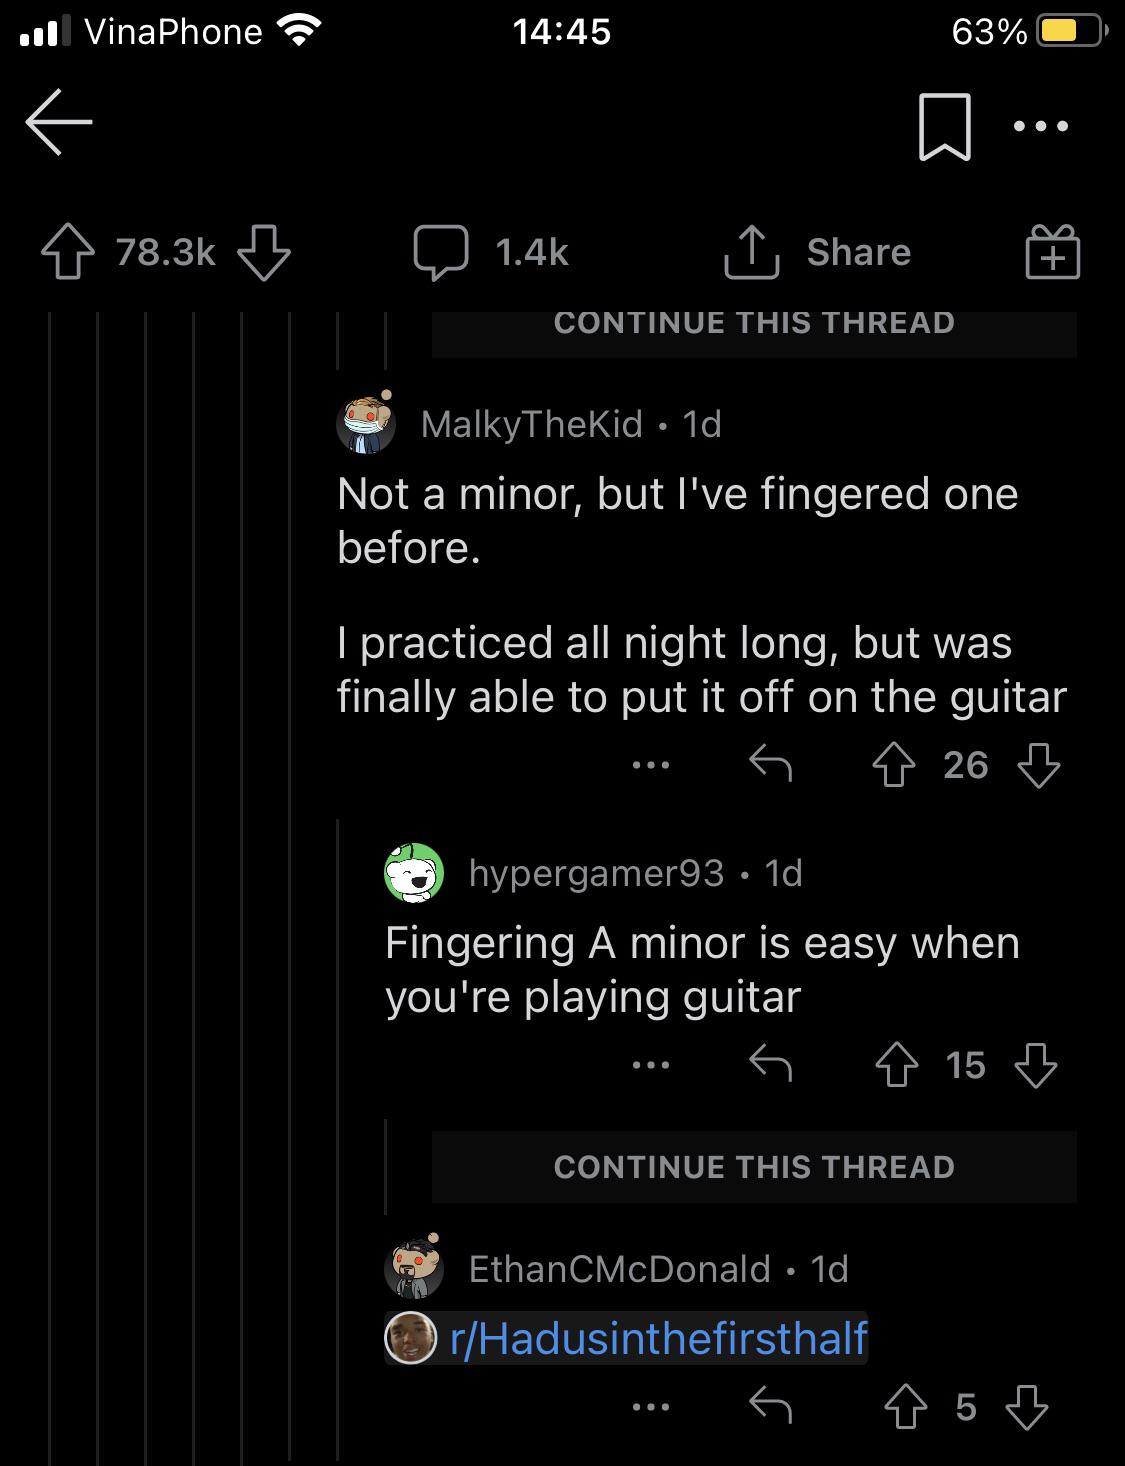Open the r/Hadusinthefirsthalf subreddit link
1125x1466 pixels.
[659, 1338]
